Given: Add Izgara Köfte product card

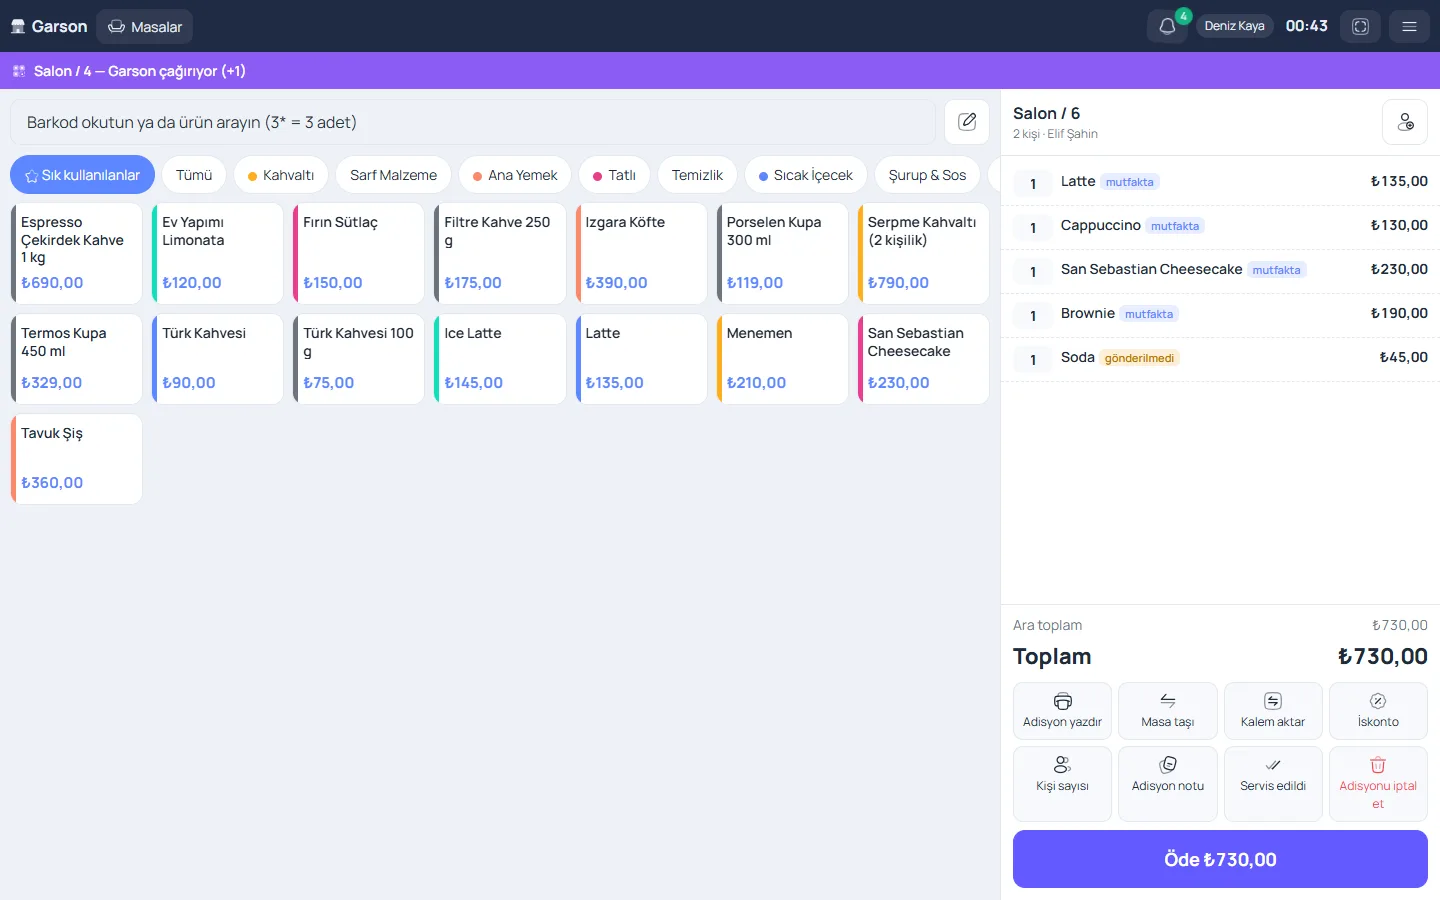Looking at the screenshot, I should tap(641, 254).
